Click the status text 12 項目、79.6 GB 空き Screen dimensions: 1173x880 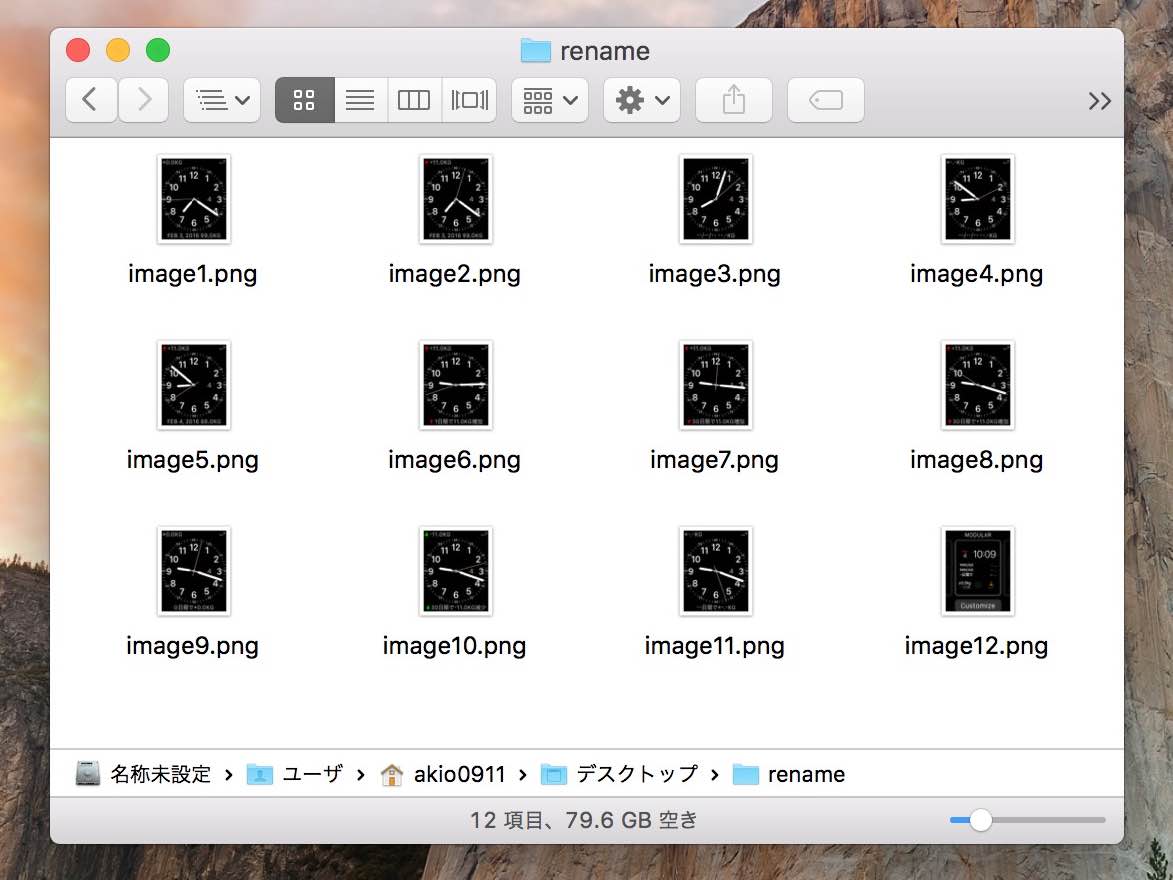click(x=584, y=820)
